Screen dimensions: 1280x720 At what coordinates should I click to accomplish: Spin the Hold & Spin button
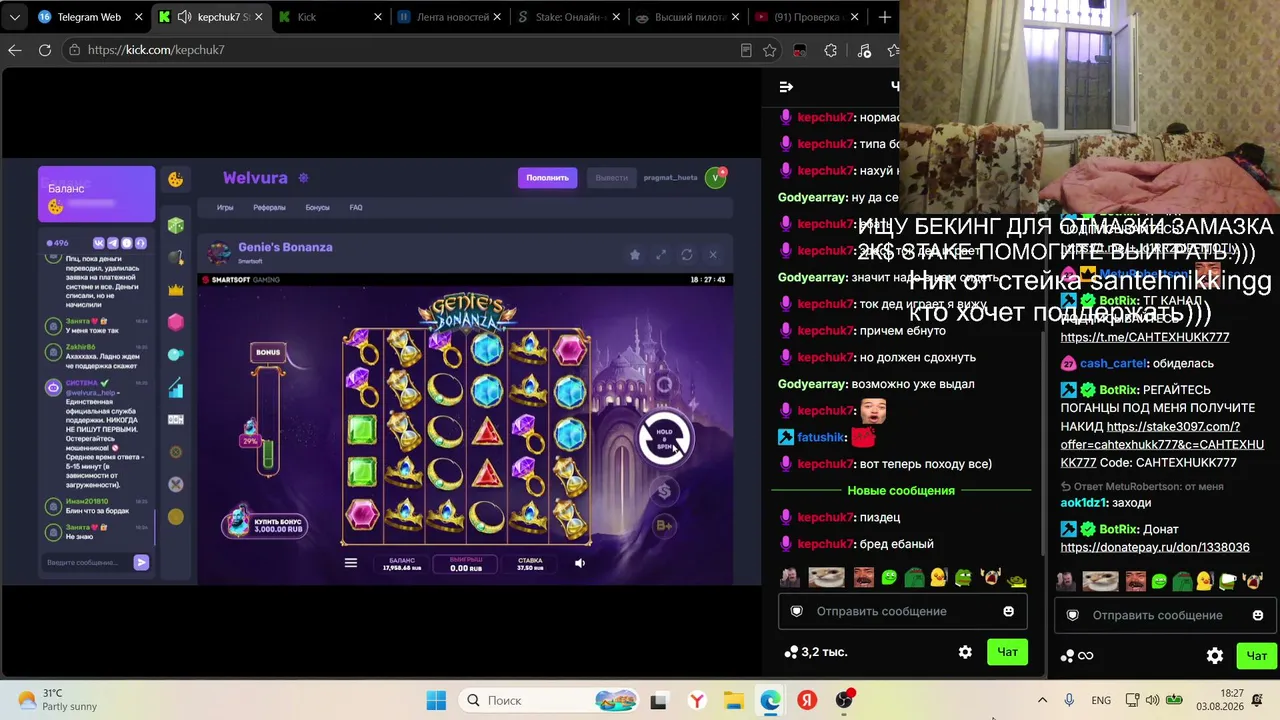pyautogui.click(x=665, y=438)
